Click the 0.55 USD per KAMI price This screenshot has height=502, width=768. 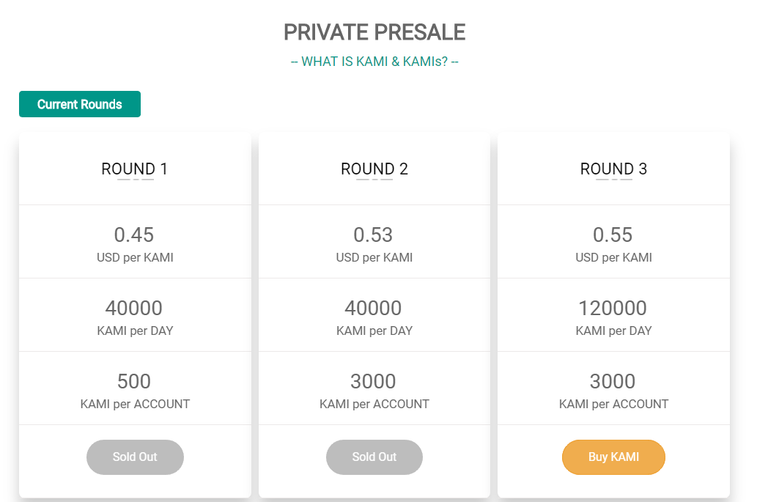pyautogui.click(x=614, y=243)
